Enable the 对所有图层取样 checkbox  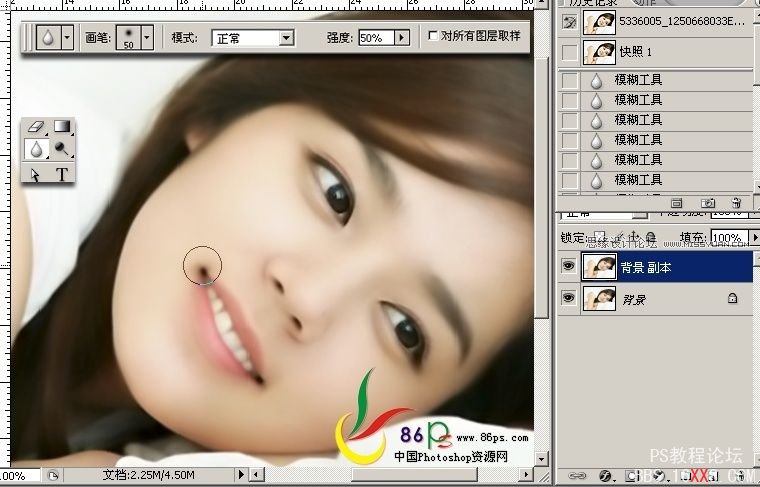tap(432, 37)
